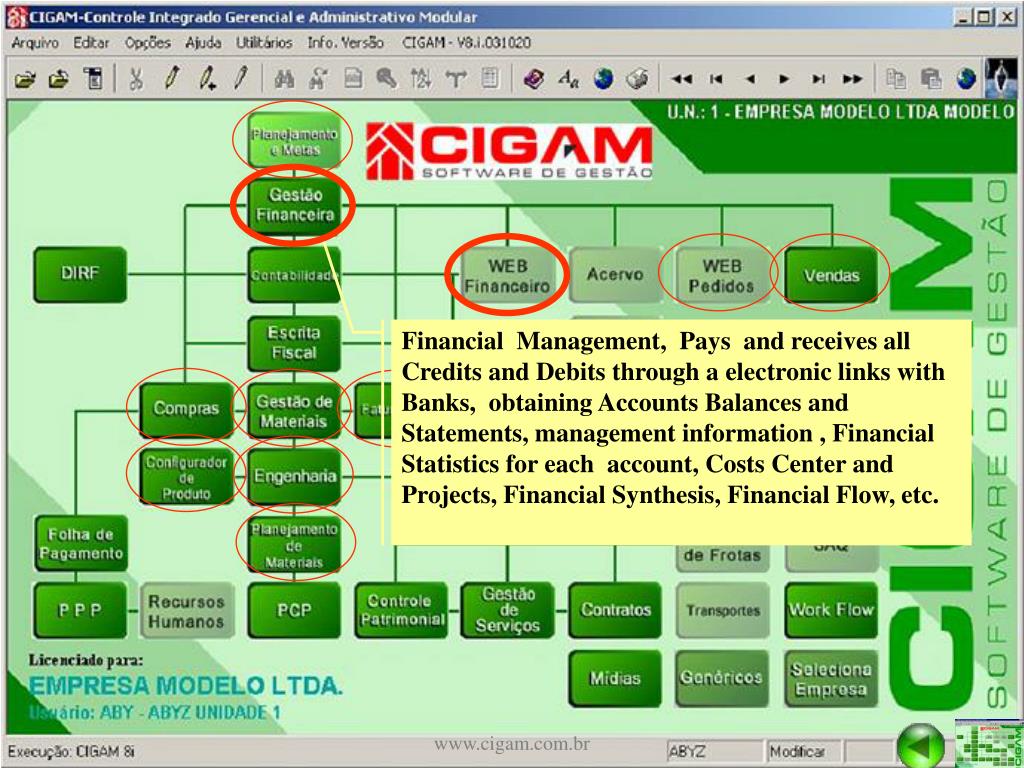
Task: Open the Vendas module
Action: pyautogui.click(x=831, y=275)
